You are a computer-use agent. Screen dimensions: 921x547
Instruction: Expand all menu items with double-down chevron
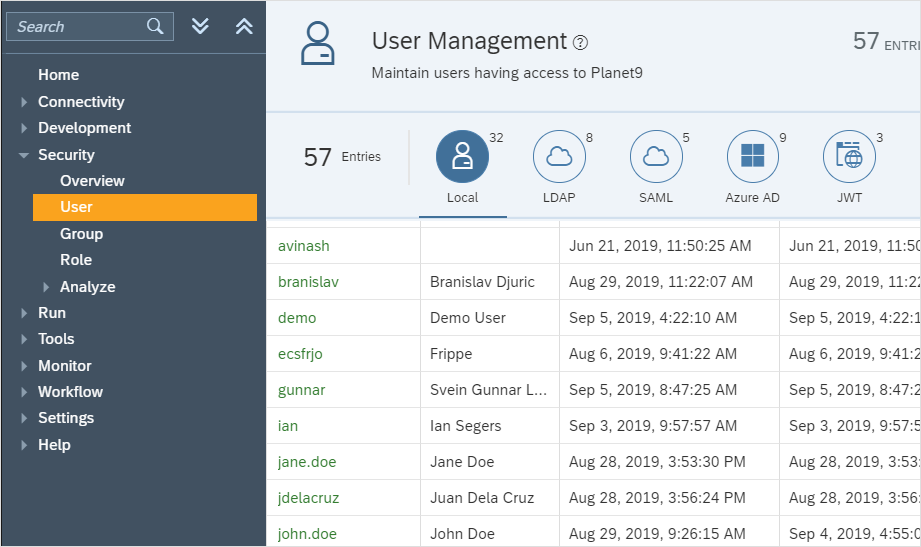point(200,27)
